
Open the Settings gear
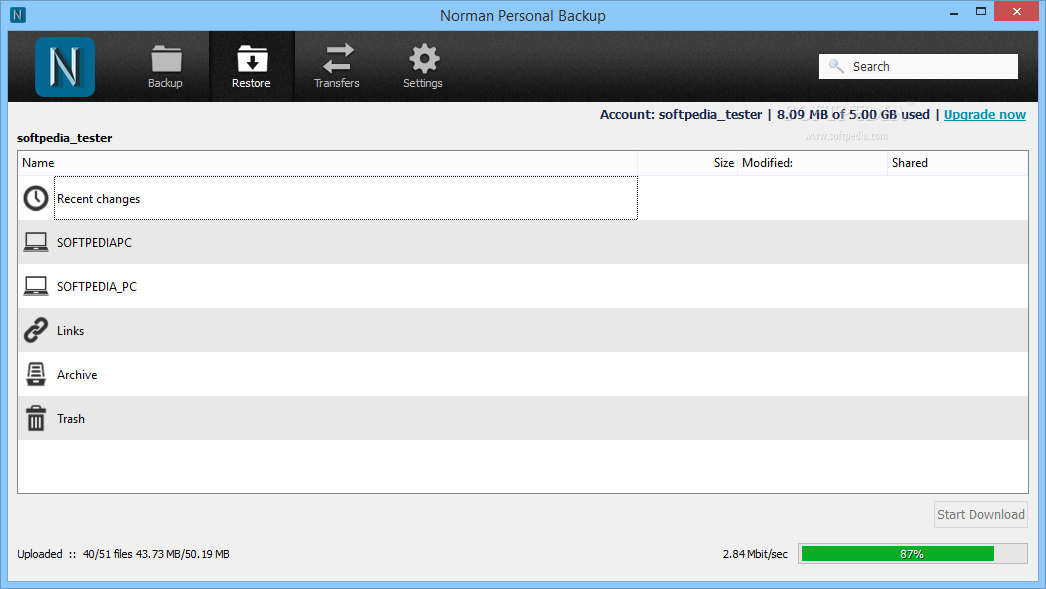[x=423, y=67]
